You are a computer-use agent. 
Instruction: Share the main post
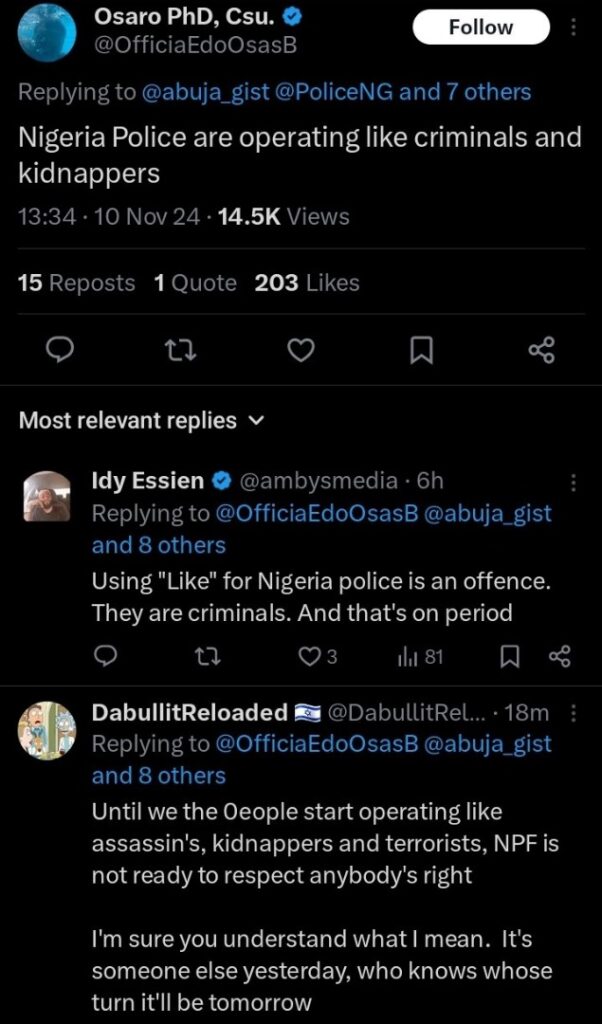[x=540, y=349]
